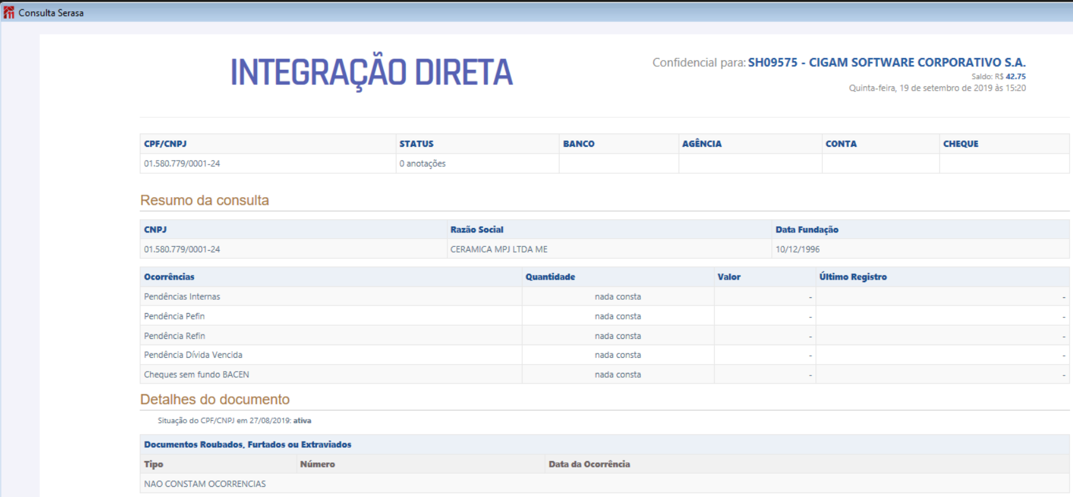Click the date Quinta-feira, 19 de setembro de 2019
Image resolution: width=1073 pixels, height=501 pixels.
tap(938, 88)
